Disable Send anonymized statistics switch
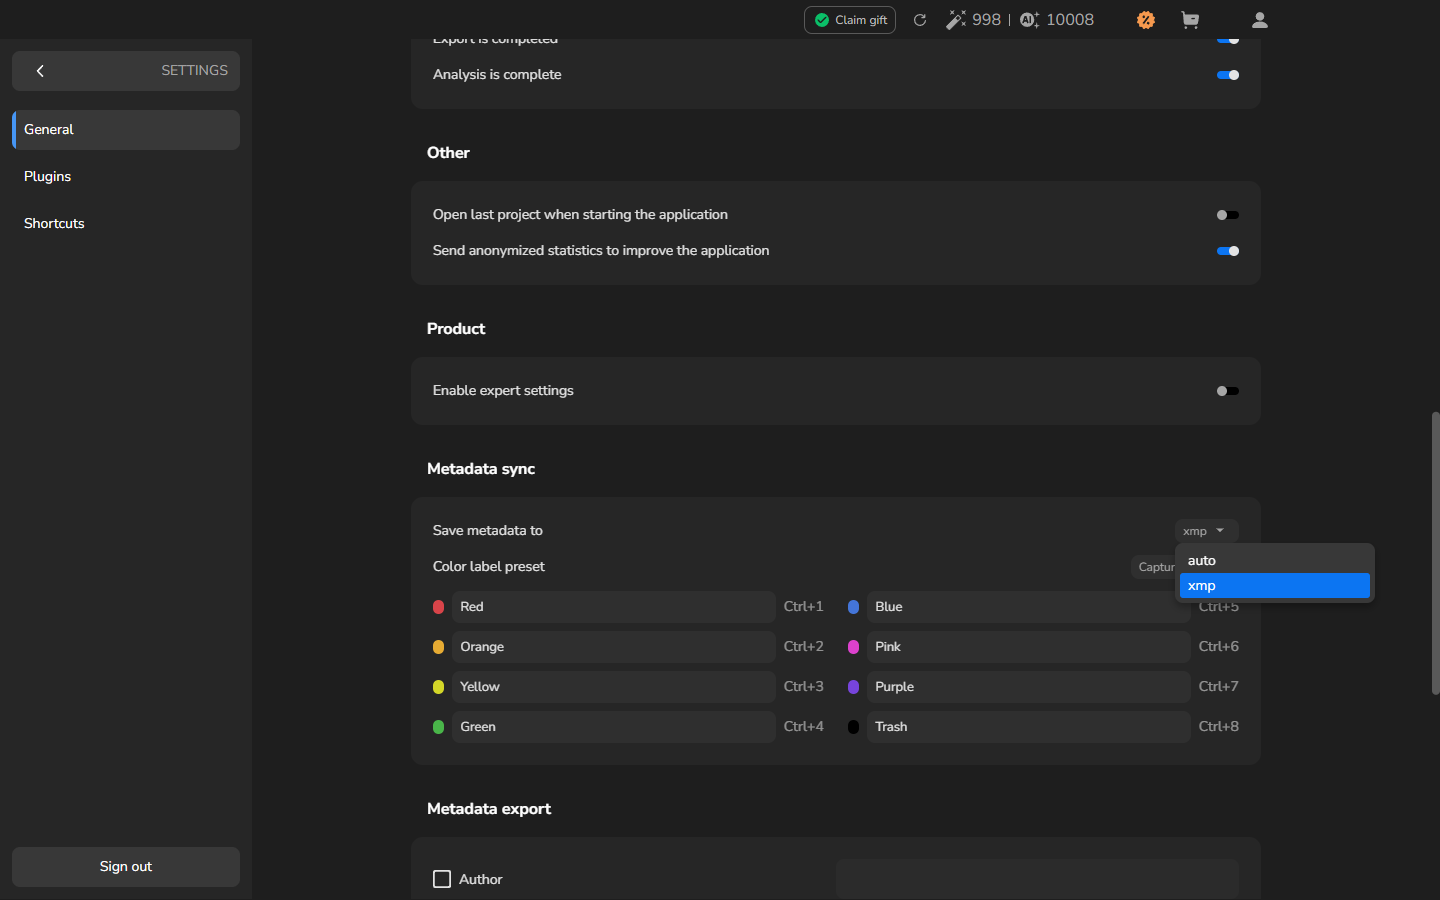1440x900 pixels. coord(1228,251)
